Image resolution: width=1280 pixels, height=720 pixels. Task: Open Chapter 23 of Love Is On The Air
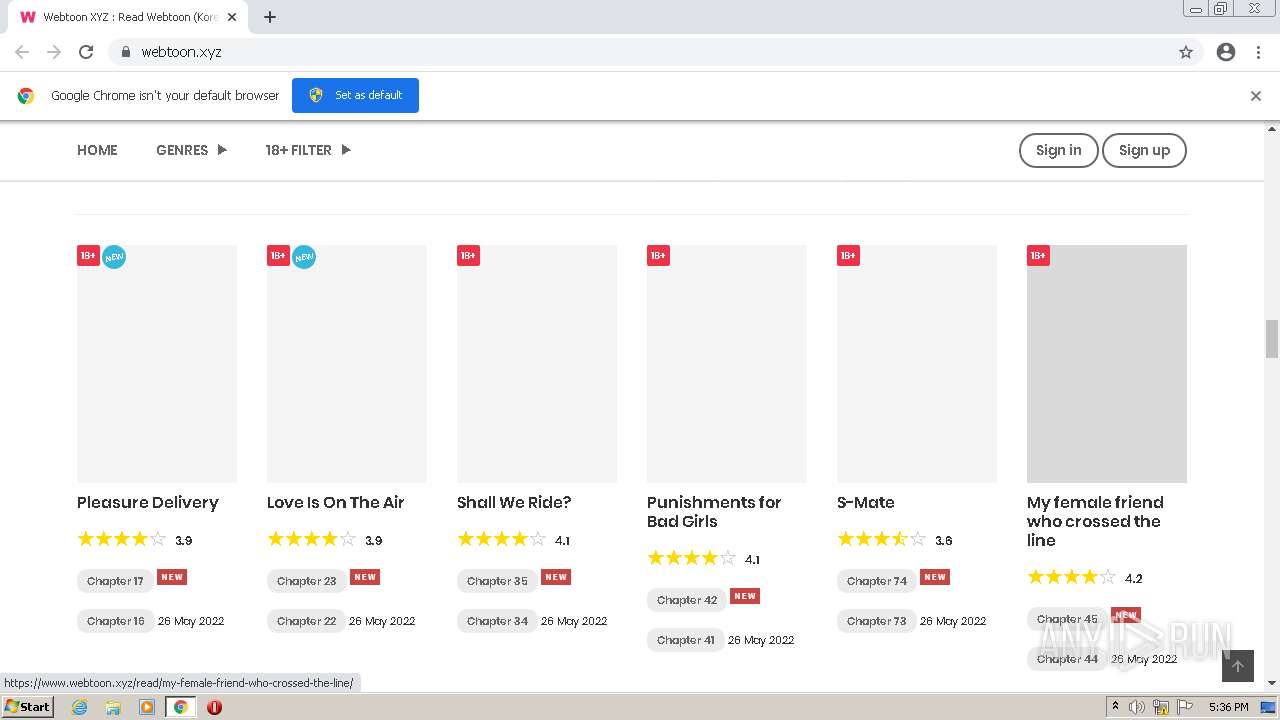click(307, 581)
